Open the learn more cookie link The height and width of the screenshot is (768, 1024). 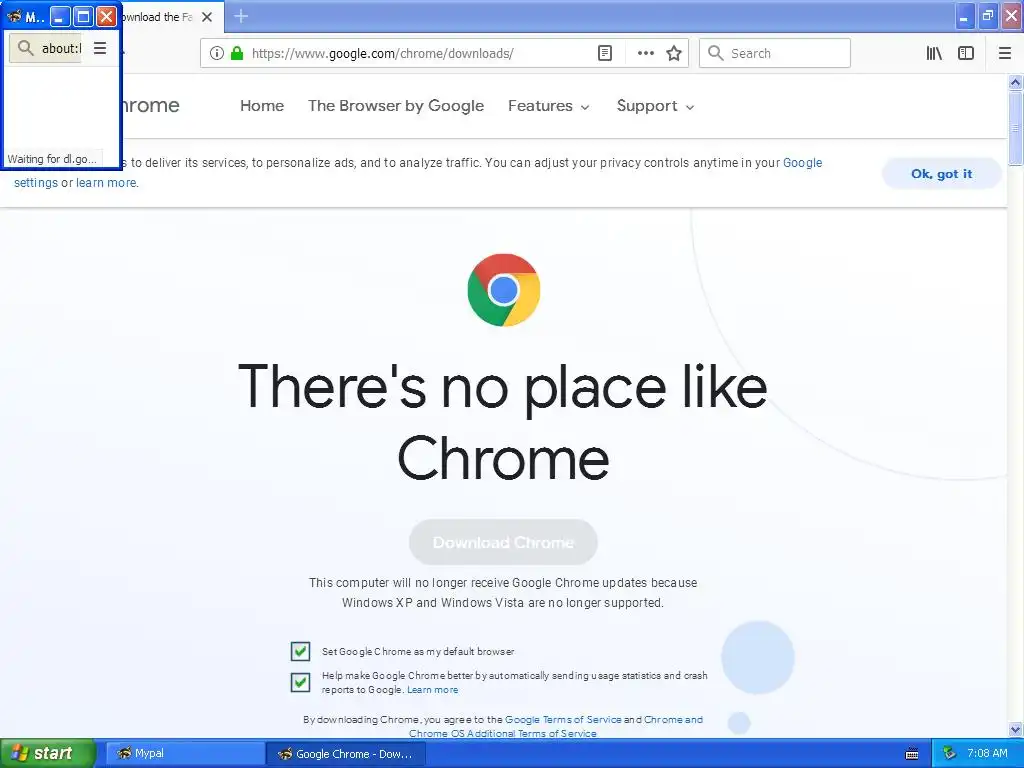click(106, 183)
